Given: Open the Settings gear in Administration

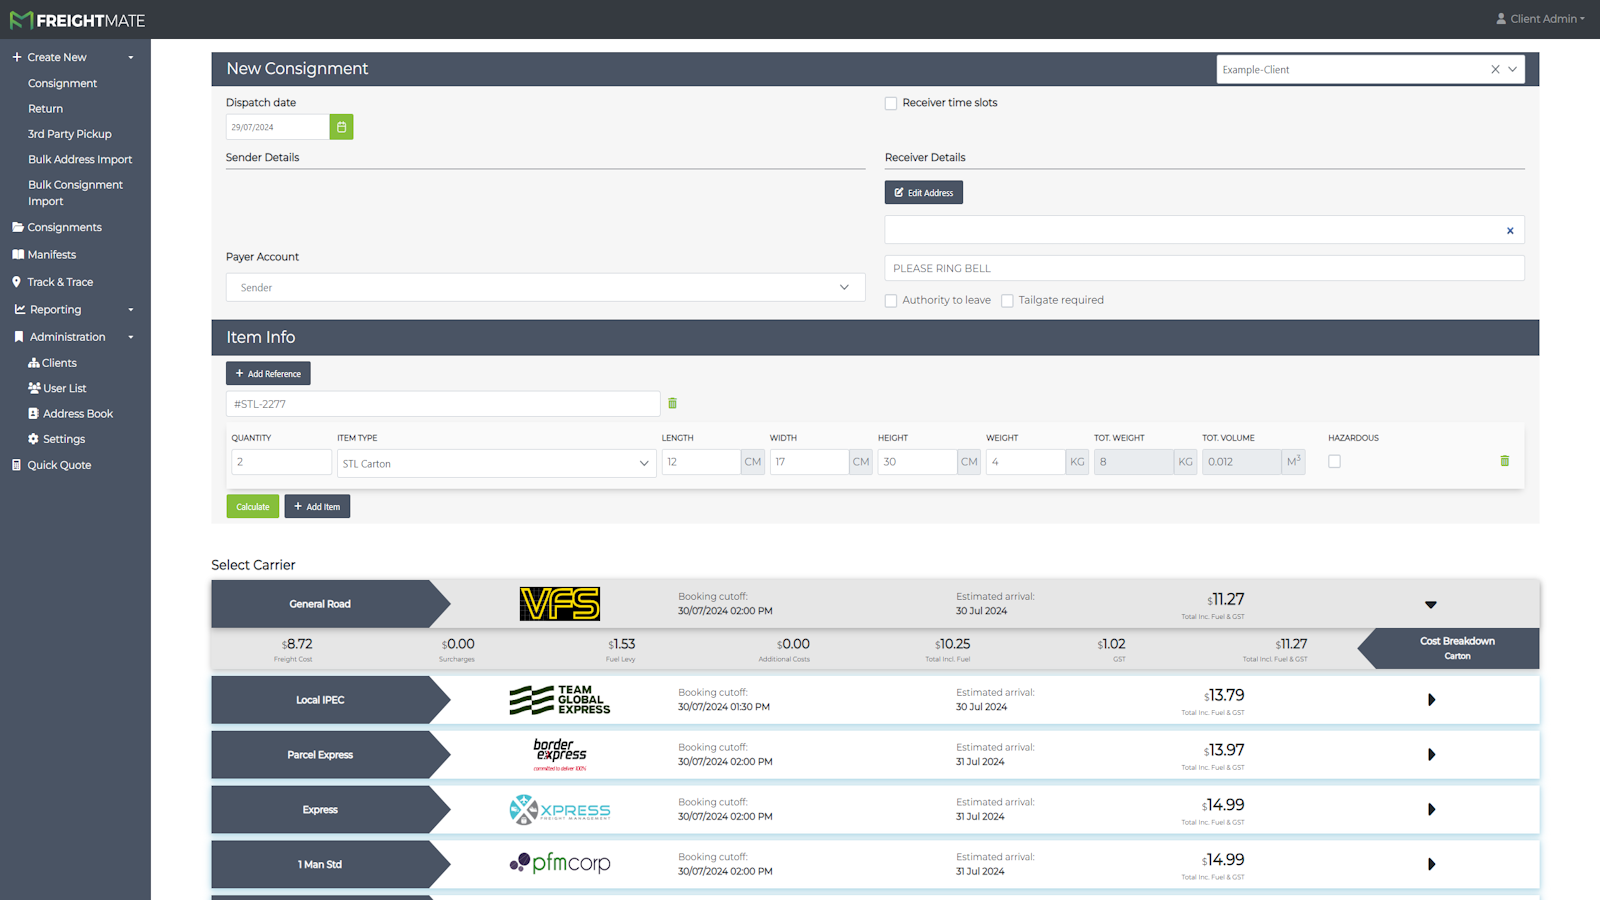Looking at the screenshot, I should point(63,438).
